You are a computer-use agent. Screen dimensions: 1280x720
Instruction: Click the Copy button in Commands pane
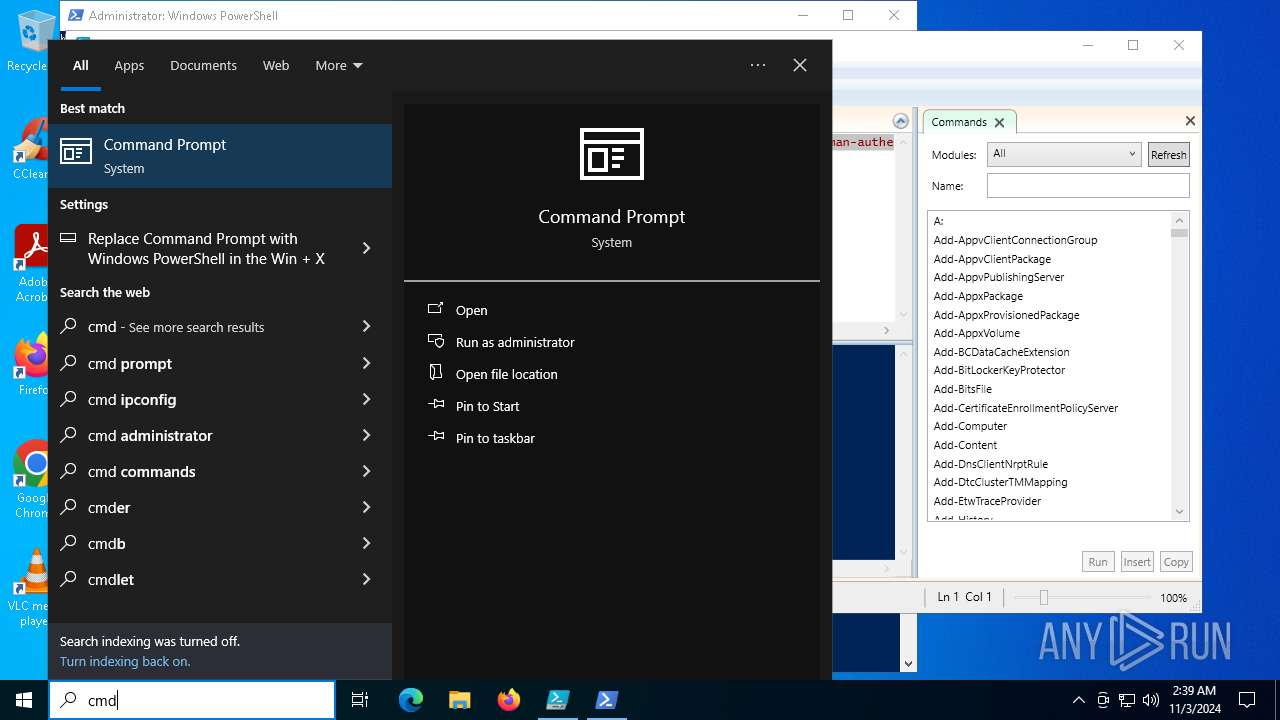(x=1176, y=562)
